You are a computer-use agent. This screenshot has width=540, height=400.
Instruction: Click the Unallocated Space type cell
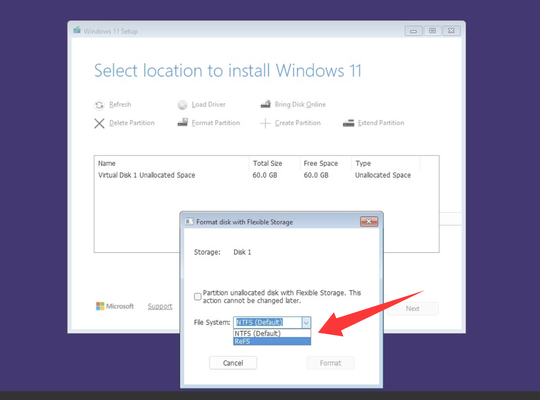click(x=383, y=175)
